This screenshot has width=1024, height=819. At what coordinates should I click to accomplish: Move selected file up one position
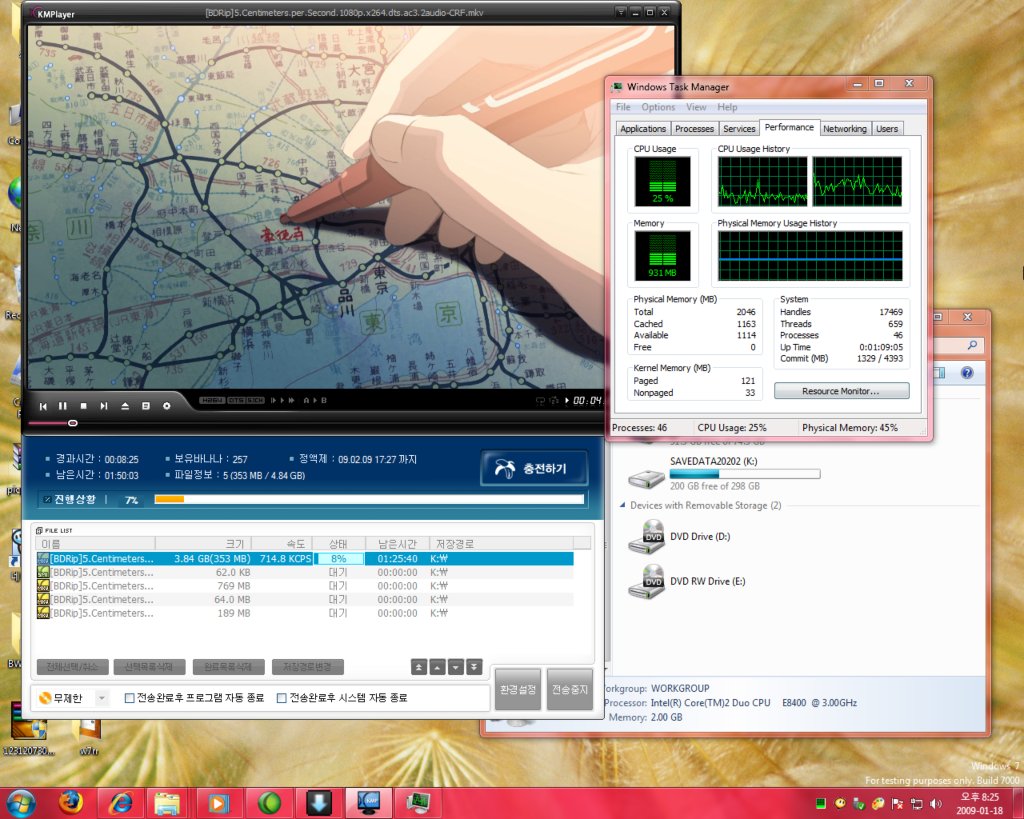pos(438,667)
